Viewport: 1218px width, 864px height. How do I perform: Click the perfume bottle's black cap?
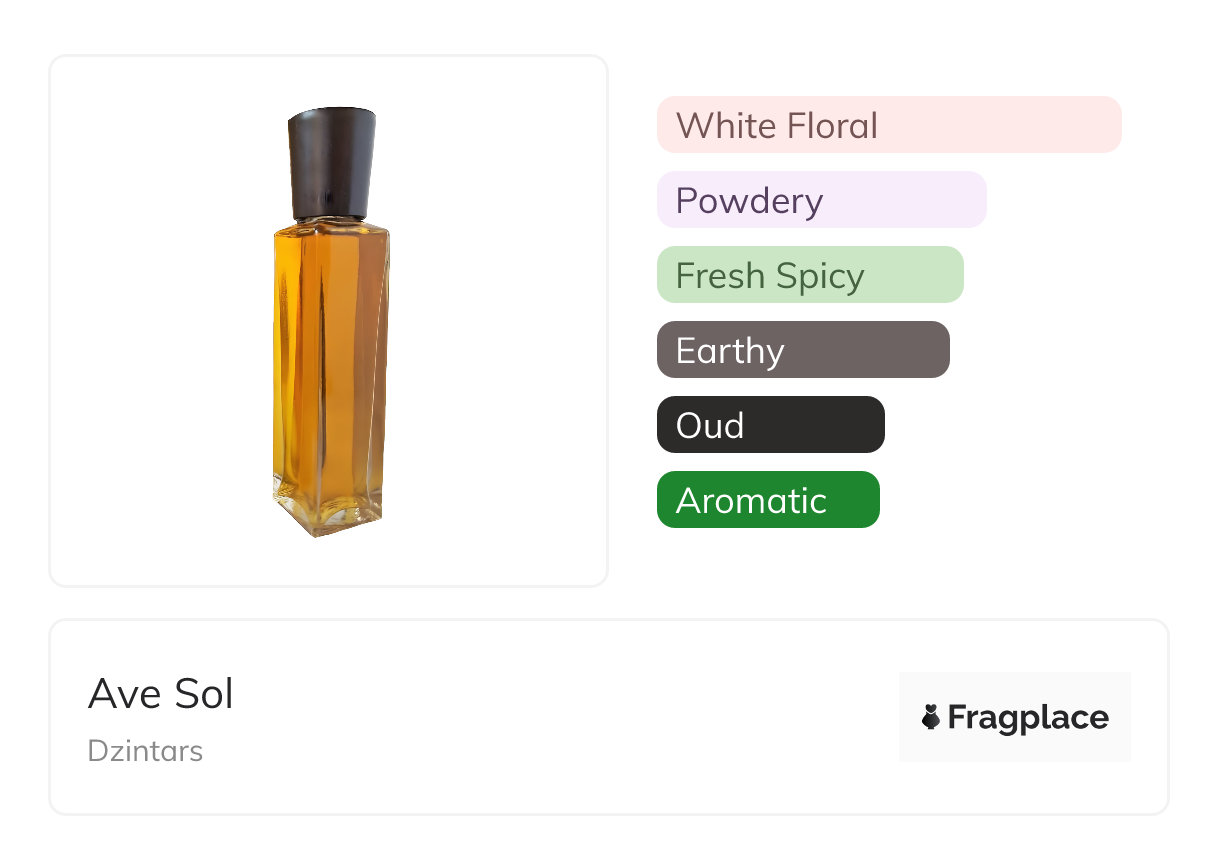point(332,162)
